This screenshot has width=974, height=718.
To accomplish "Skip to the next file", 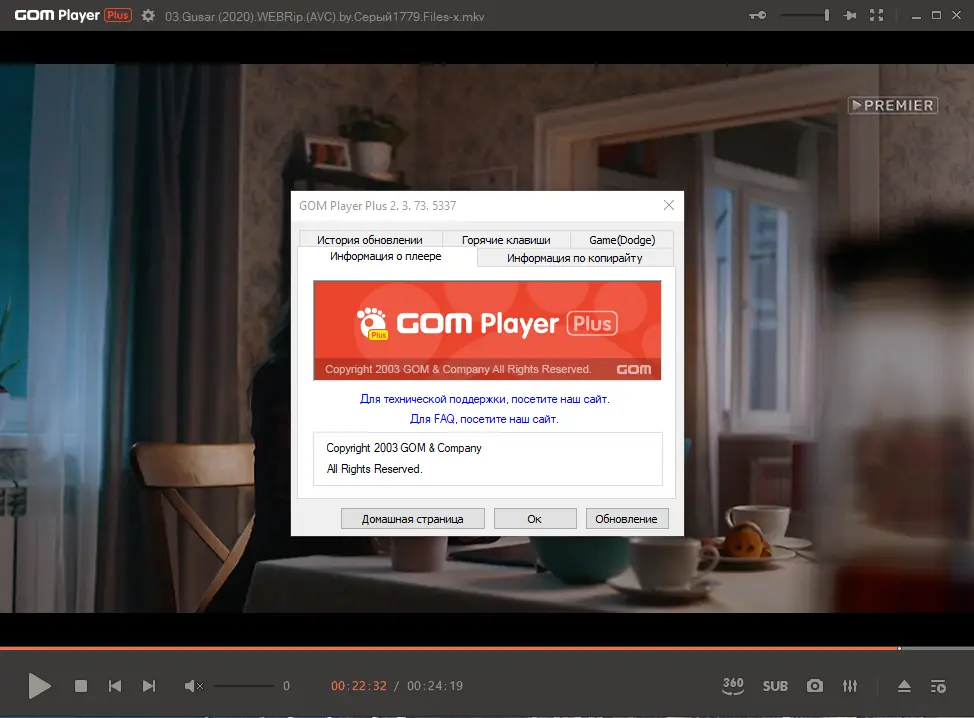I will tap(149, 686).
